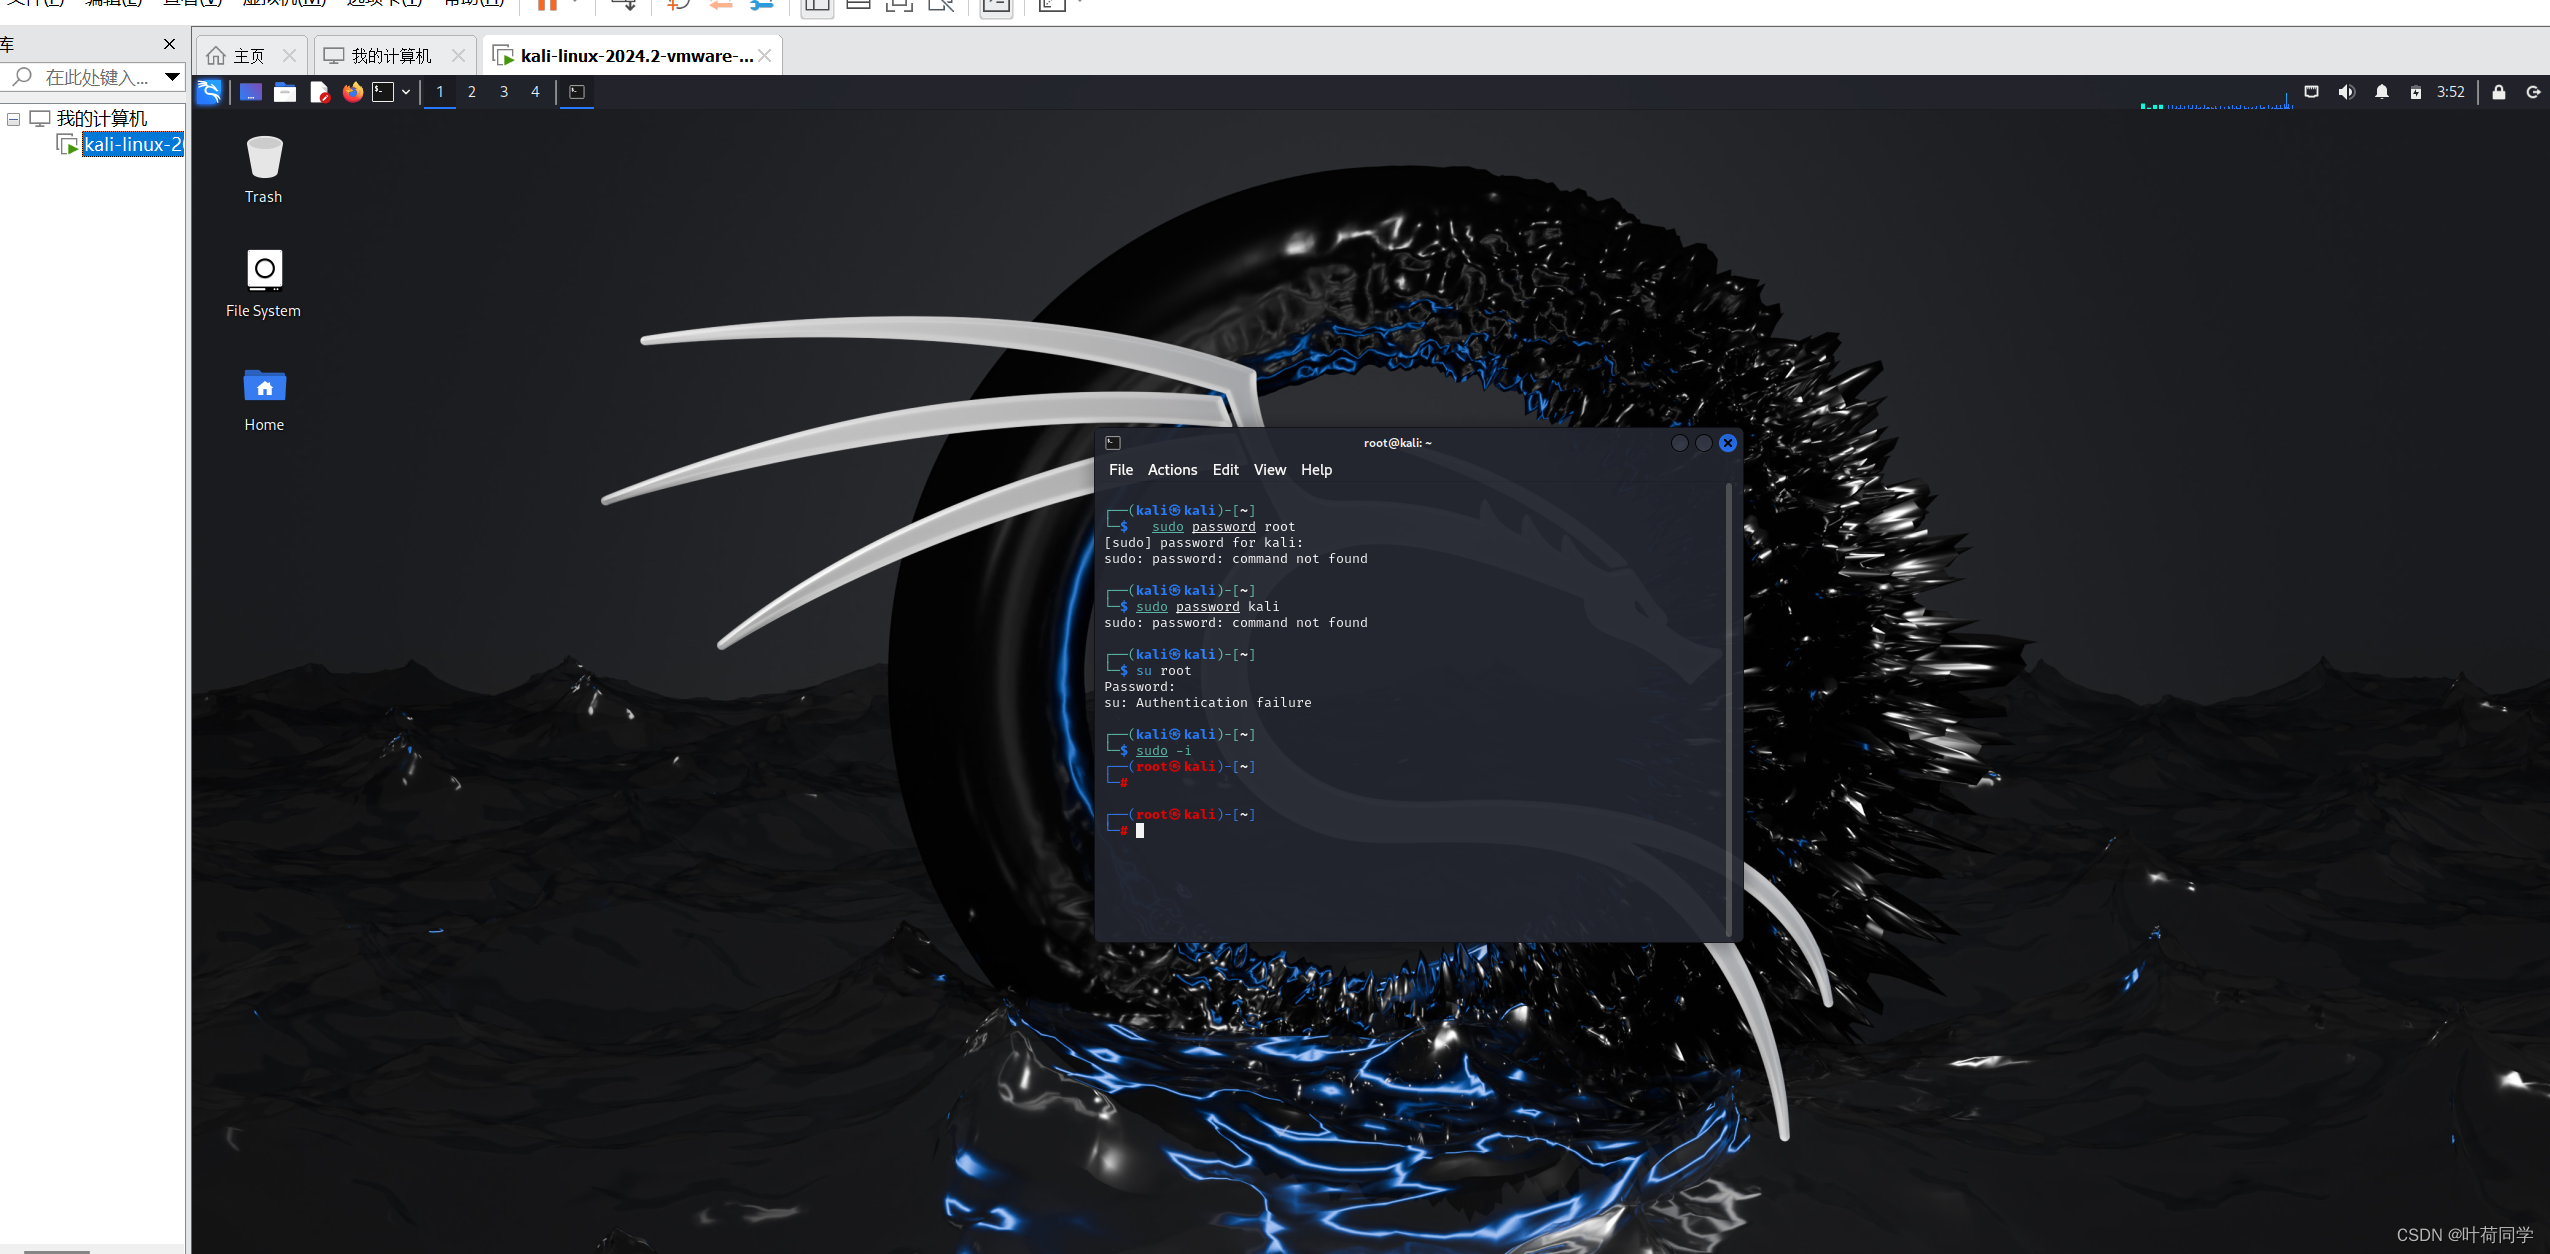Click the terminal window button in taskbar
Screen dimensions: 2550x1254
pos(577,92)
